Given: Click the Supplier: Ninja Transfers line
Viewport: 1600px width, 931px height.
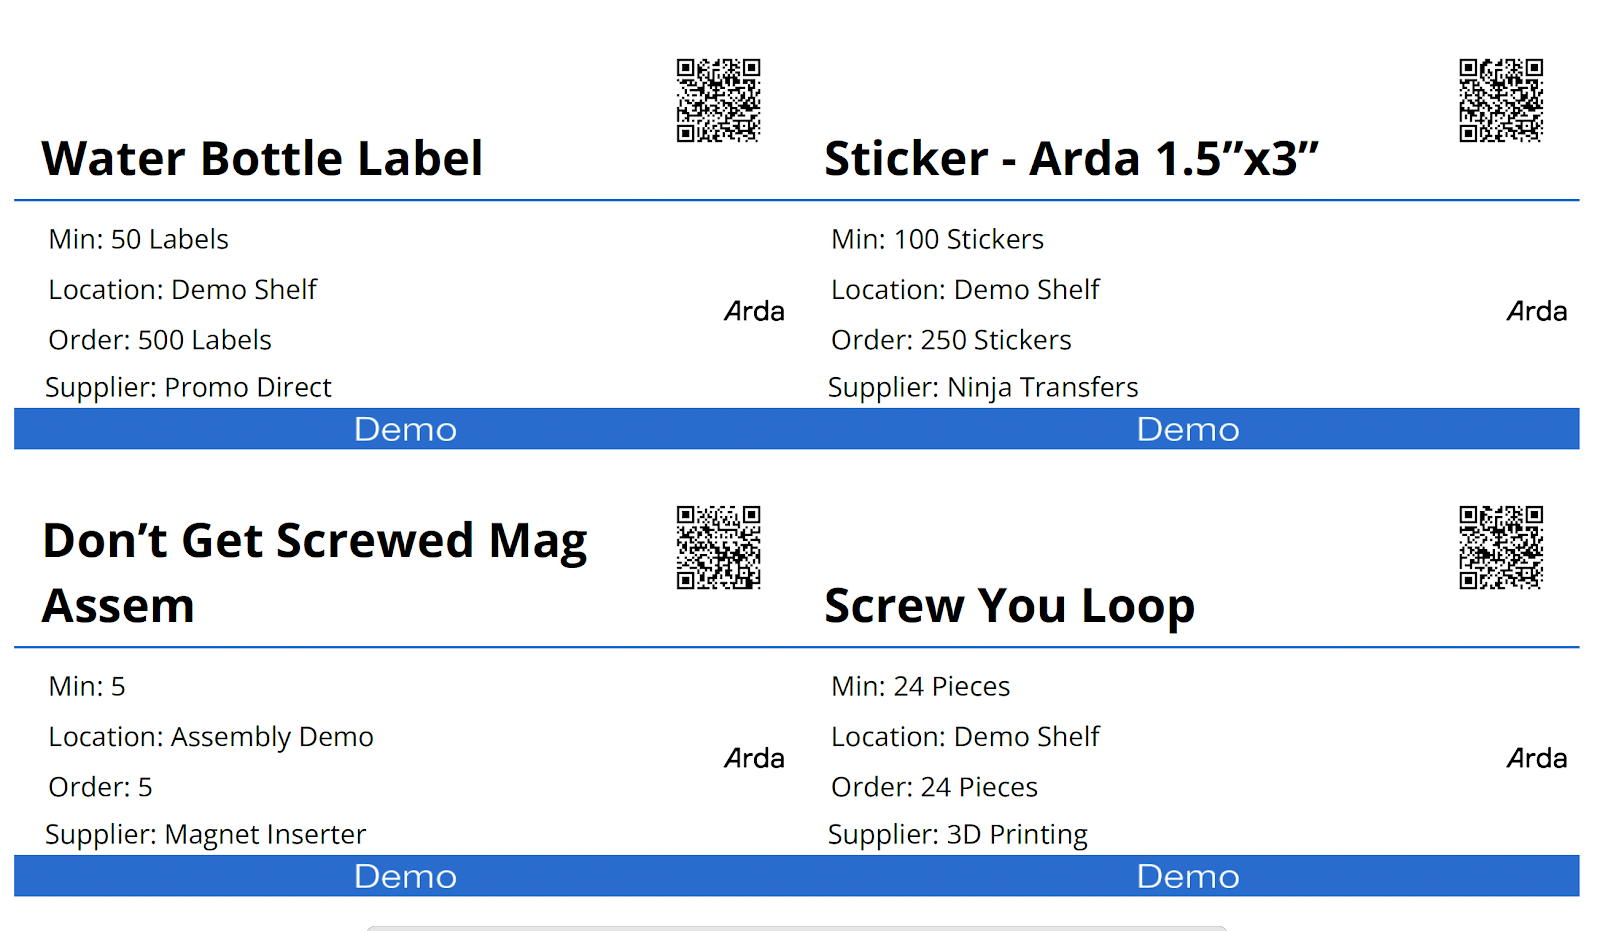Looking at the screenshot, I should click(x=983, y=388).
